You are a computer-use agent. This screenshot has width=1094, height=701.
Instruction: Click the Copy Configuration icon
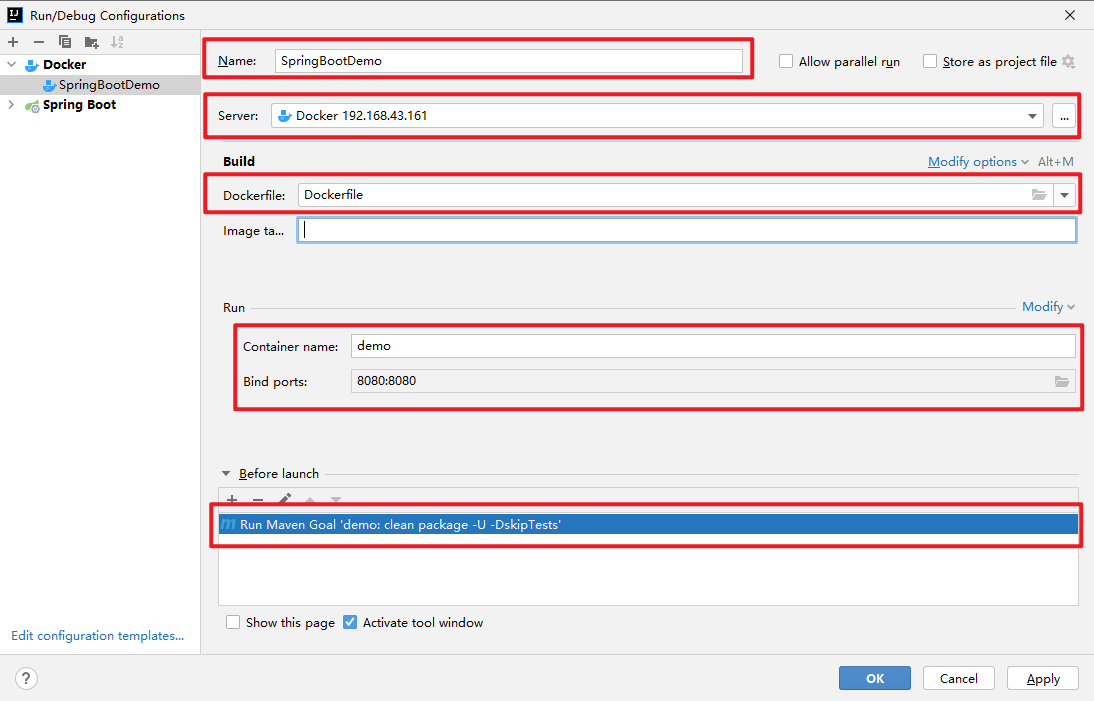[x=65, y=42]
